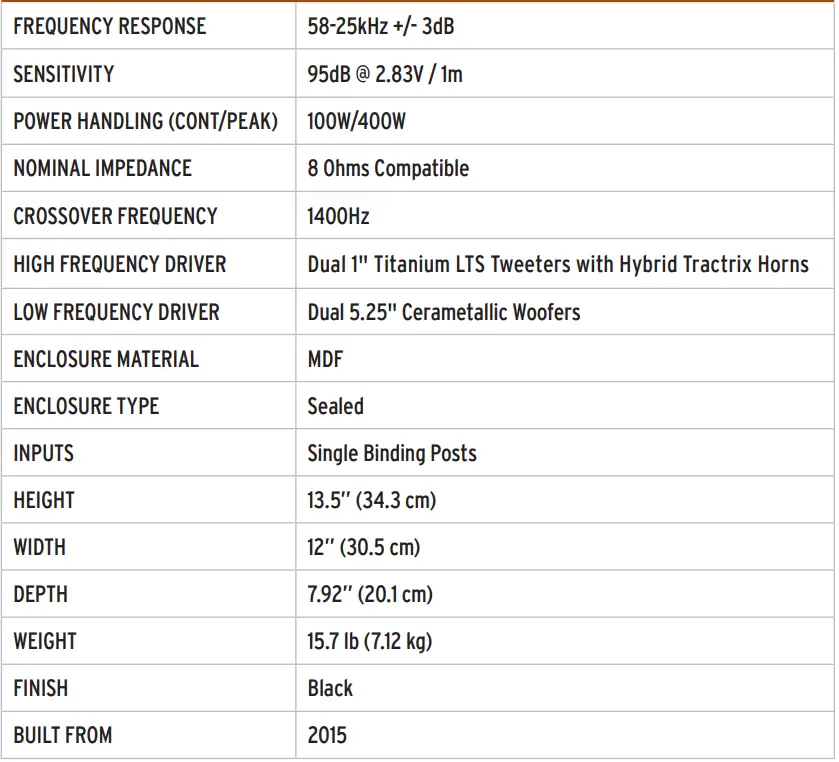Select the 58-25kHz +/- 3dB value
This screenshot has height=762, width=839.
click(380, 27)
